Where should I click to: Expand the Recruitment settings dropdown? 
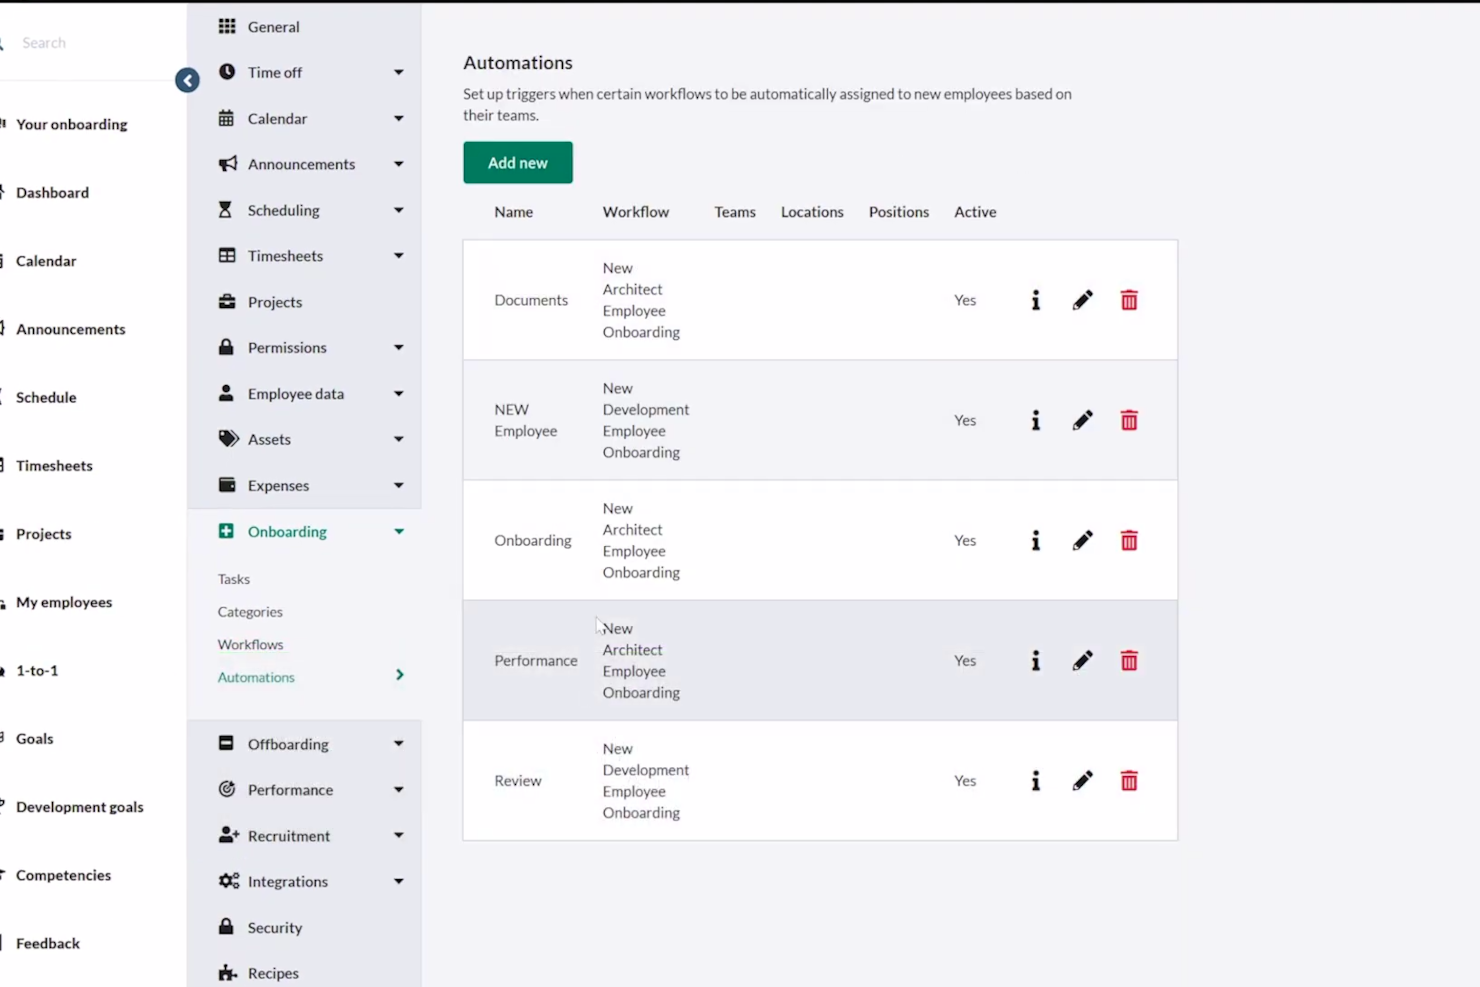click(399, 836)
